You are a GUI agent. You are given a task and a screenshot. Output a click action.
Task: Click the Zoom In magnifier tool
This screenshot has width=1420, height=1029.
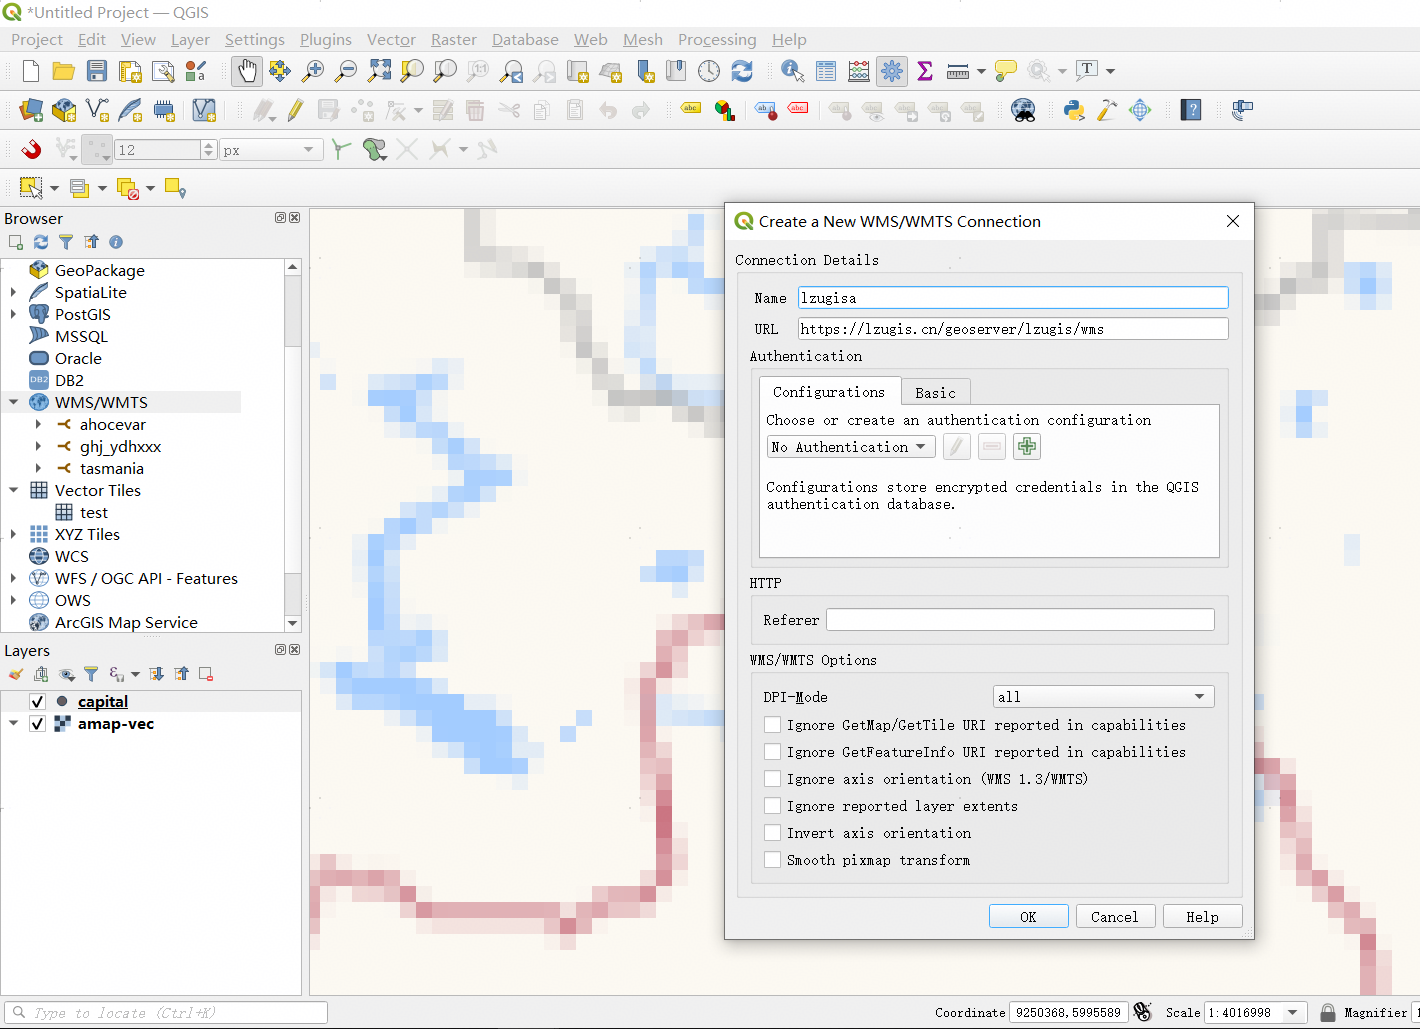click(x=313, y=71)
